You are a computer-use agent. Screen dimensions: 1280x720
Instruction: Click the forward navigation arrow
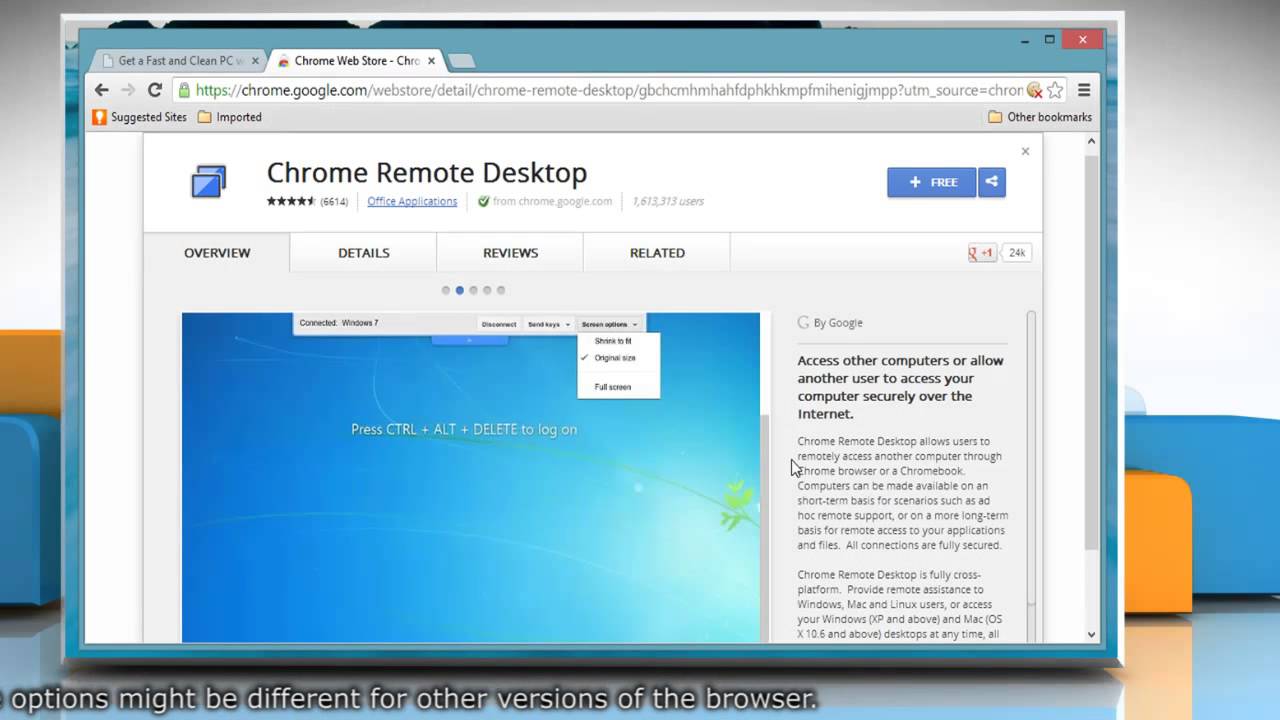pyautogui.click(x=128, y=90)
